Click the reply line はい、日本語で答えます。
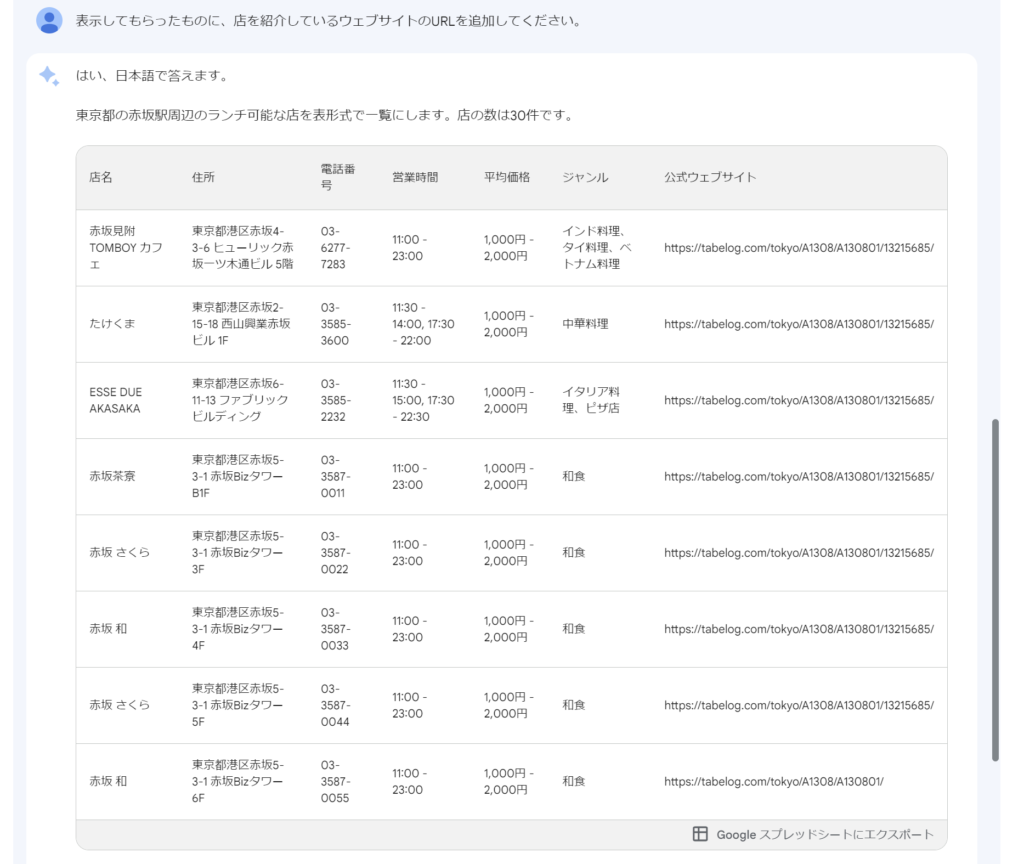The width and height of the screenshot is (1024, 864). click(x=153, y=76)
